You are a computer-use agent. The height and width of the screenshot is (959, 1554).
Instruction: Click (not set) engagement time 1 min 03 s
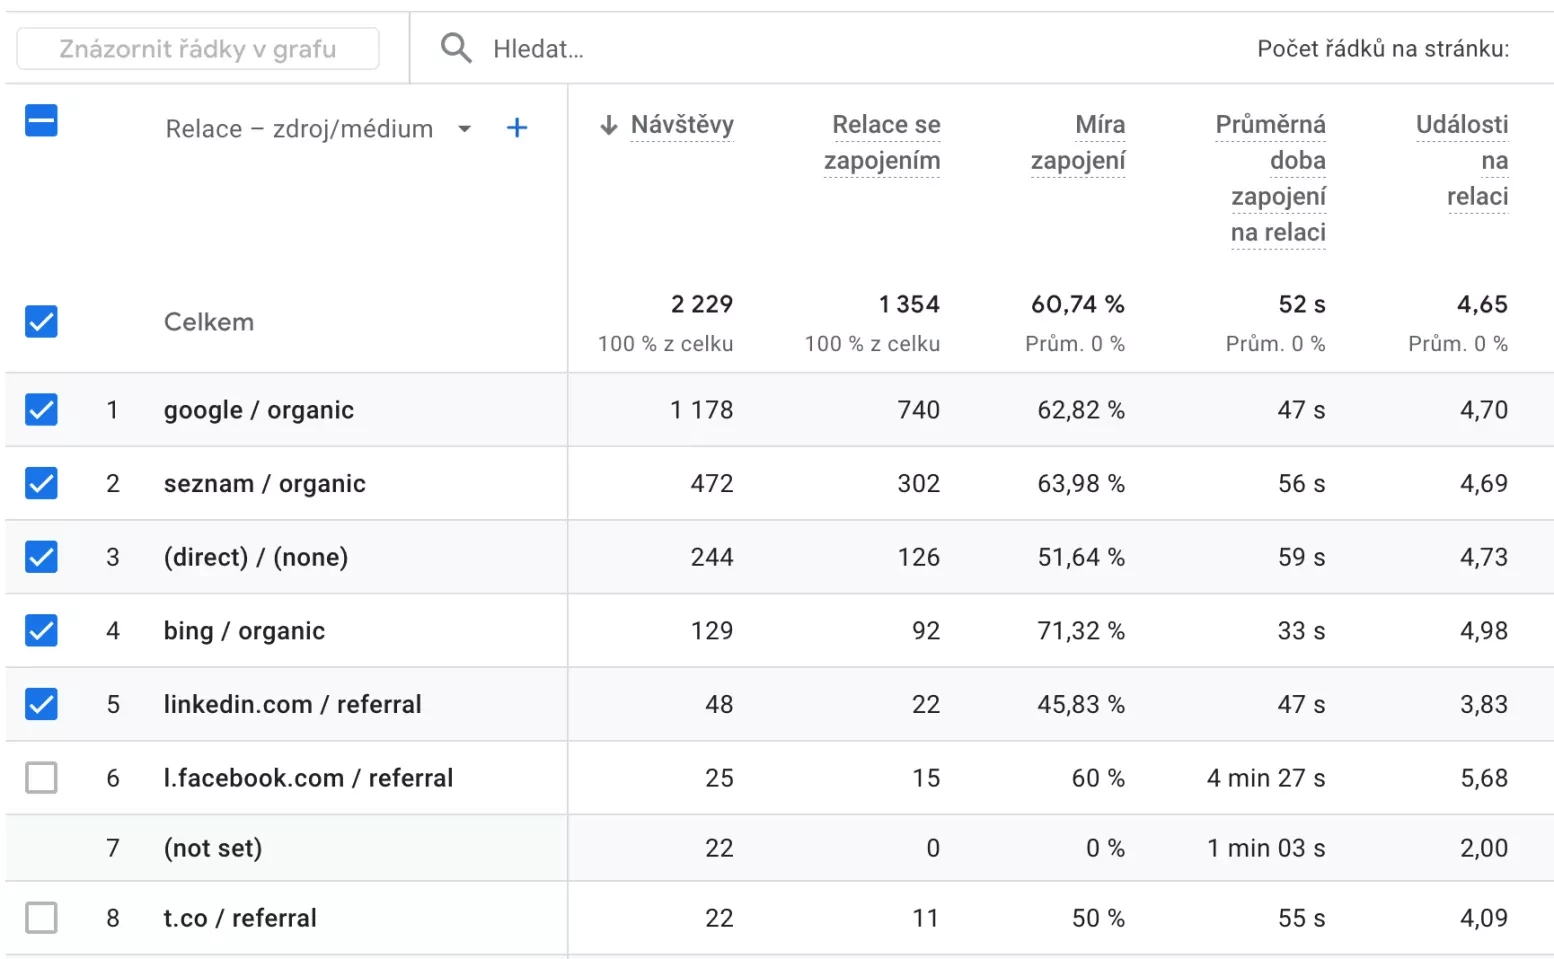(x=1266, y=848)
